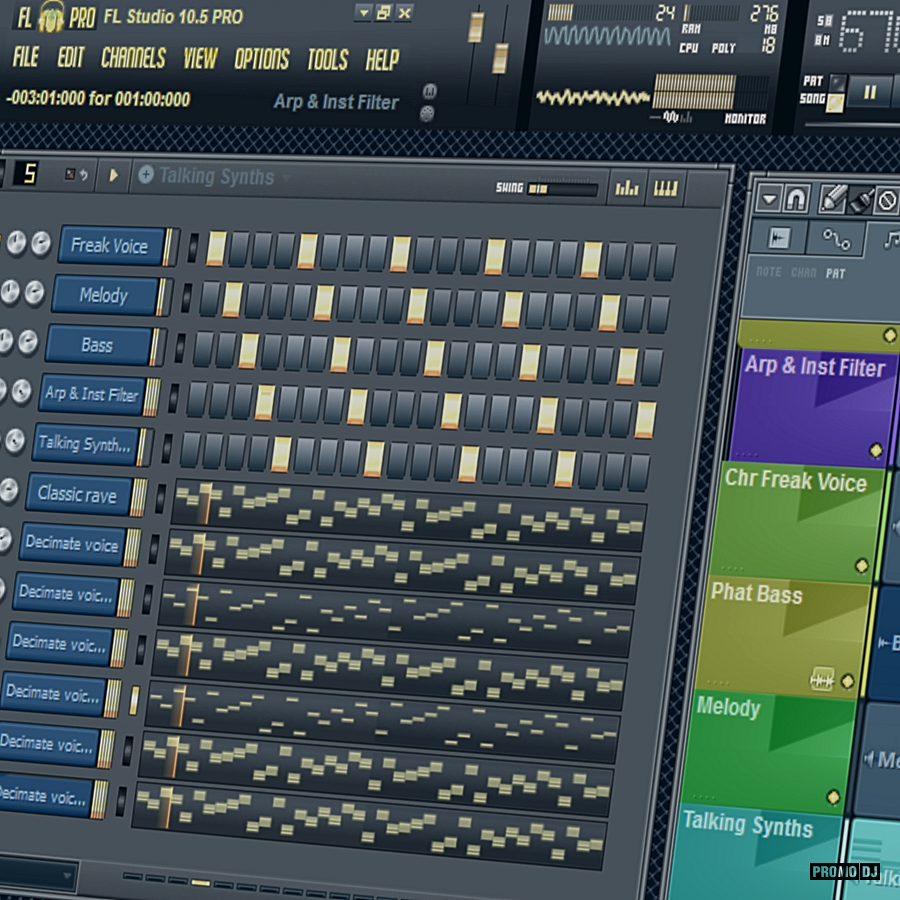Open Classic rave piano roll preview
Image resolution: width=900 pixels, height=900 pixels.
click(409, 511)
